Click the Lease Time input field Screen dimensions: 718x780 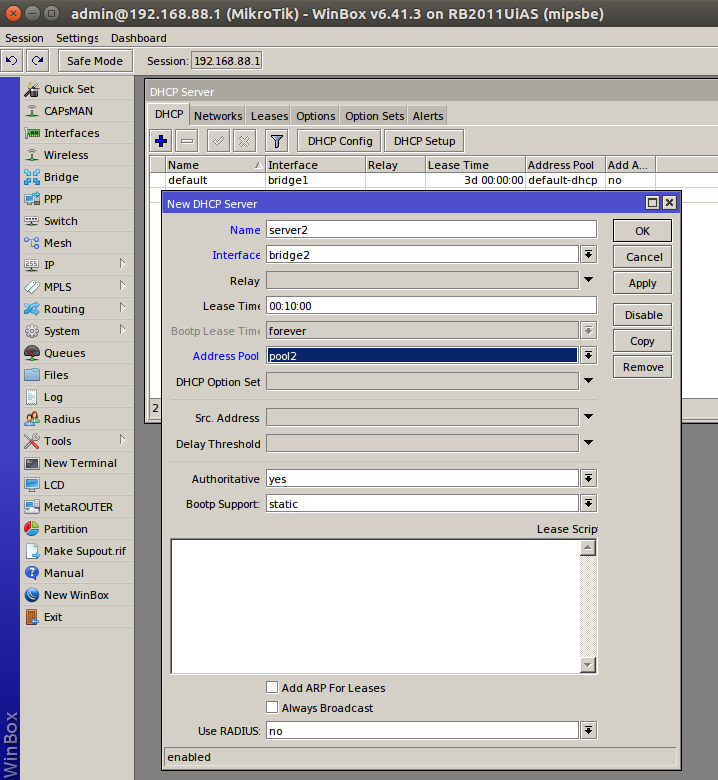point(431,306)
